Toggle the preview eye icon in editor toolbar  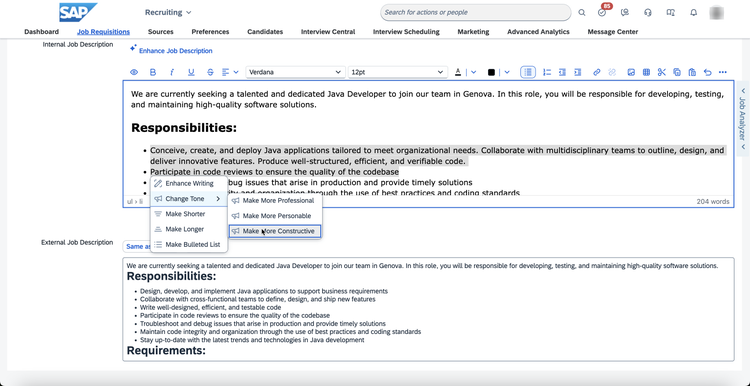pyautogui.click(x=134, y=72)
